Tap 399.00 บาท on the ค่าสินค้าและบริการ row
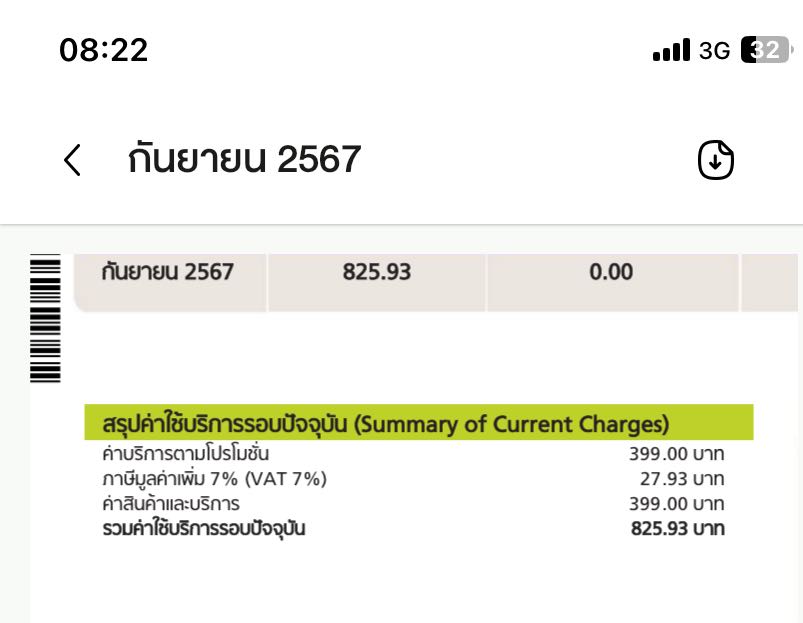 [677, 504]
